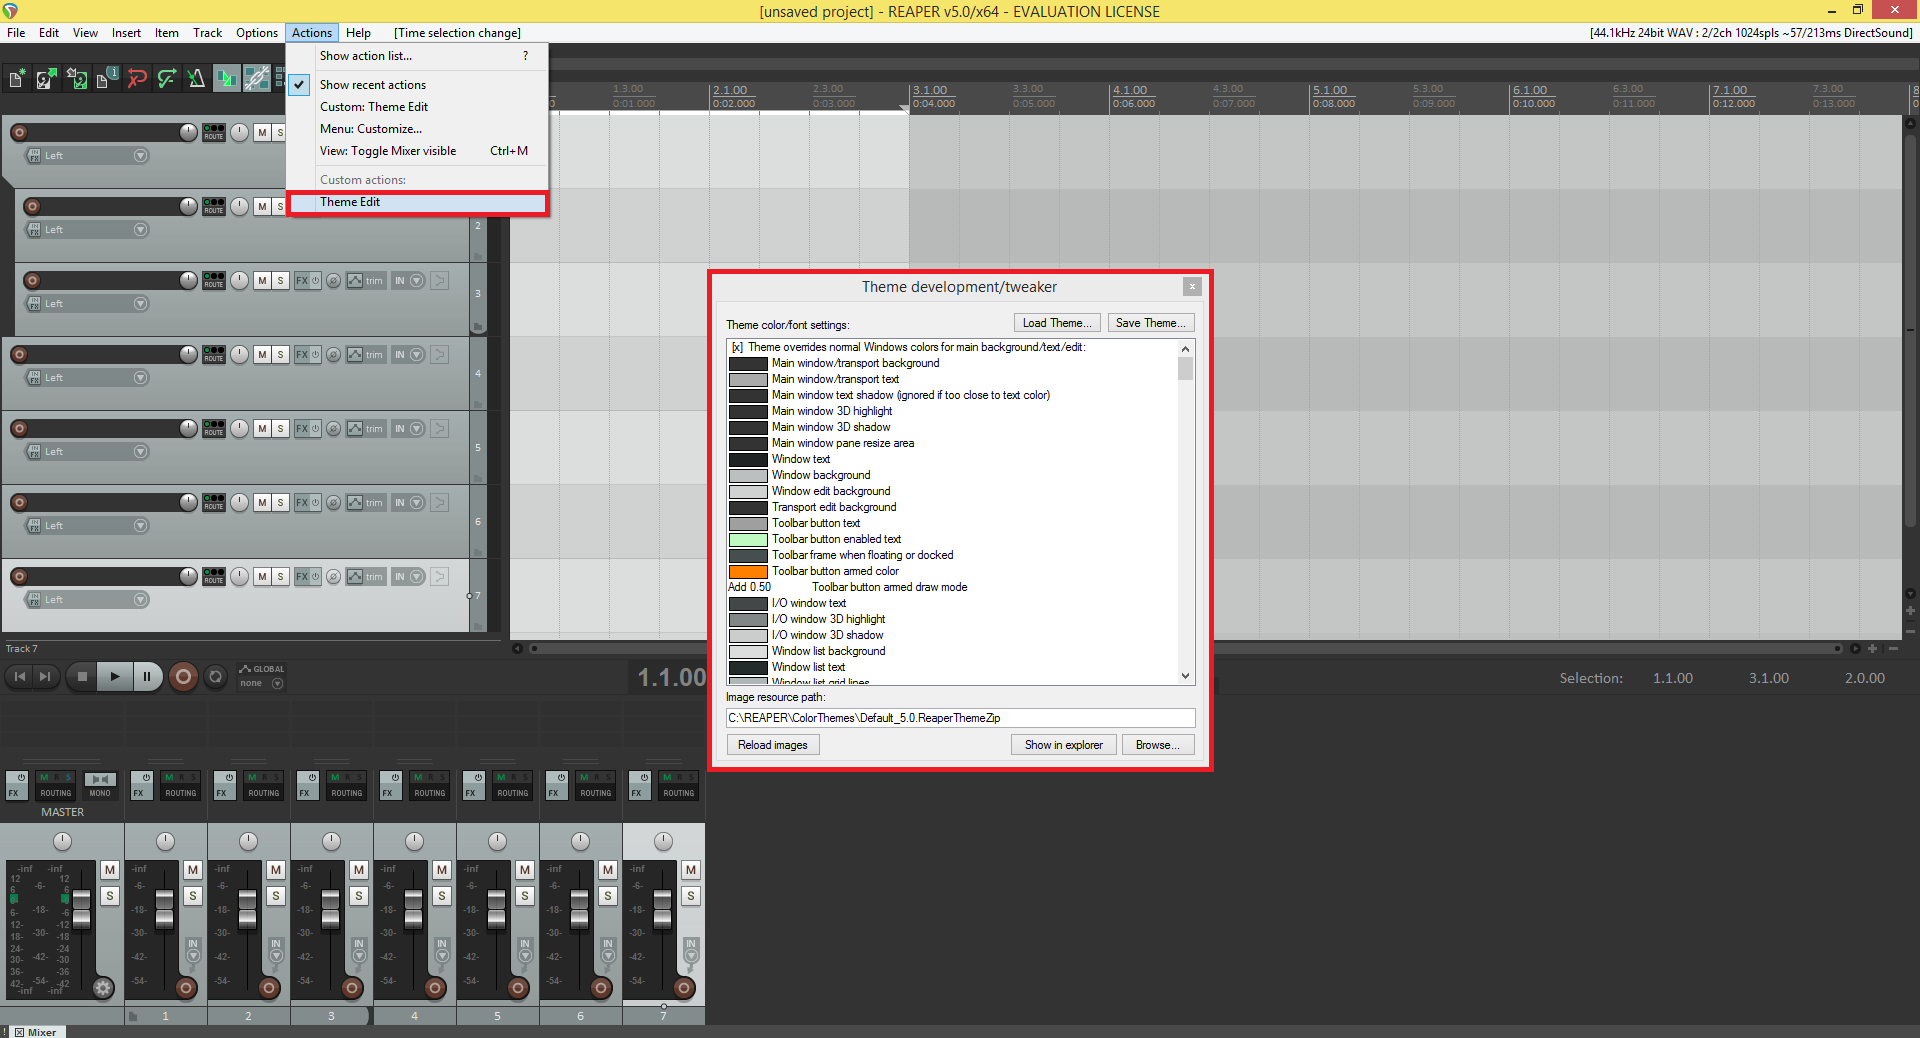Solo mixer channel 4
Viewport: 1920px width, 1038px height.
[442, 896]
